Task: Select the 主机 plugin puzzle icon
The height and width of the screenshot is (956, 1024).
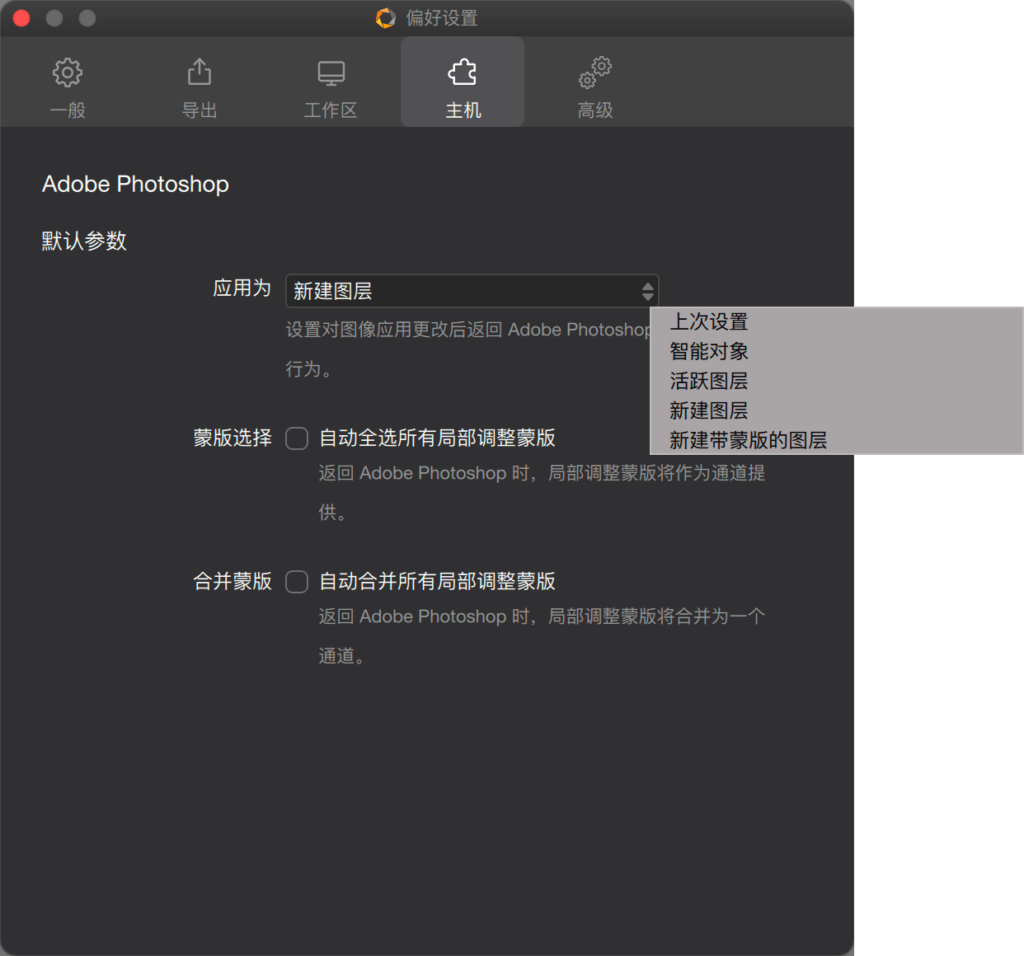Action: [x=462, y=72]
